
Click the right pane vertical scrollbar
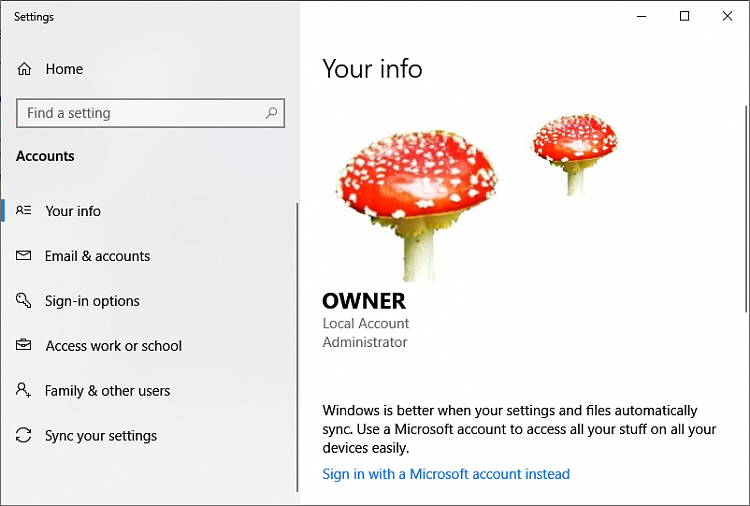click(746, 209)
